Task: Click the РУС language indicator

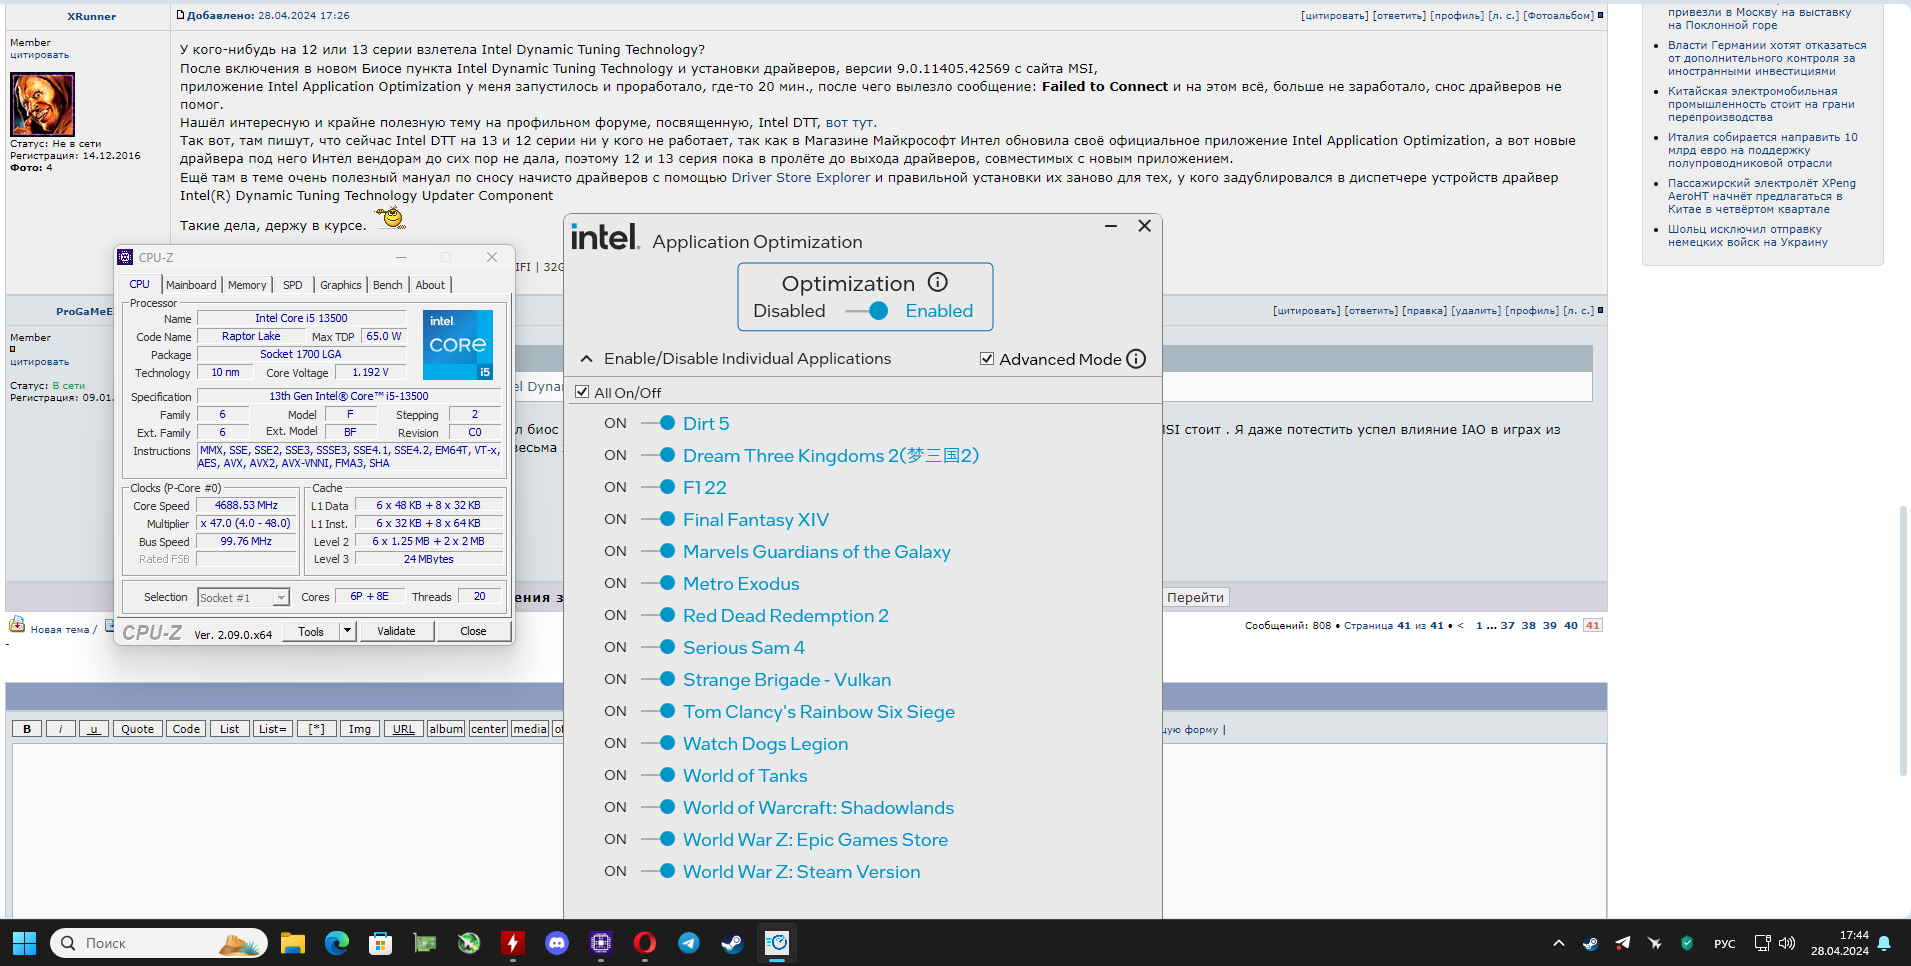Action: pyautogui.click(x=1725, y=944)
